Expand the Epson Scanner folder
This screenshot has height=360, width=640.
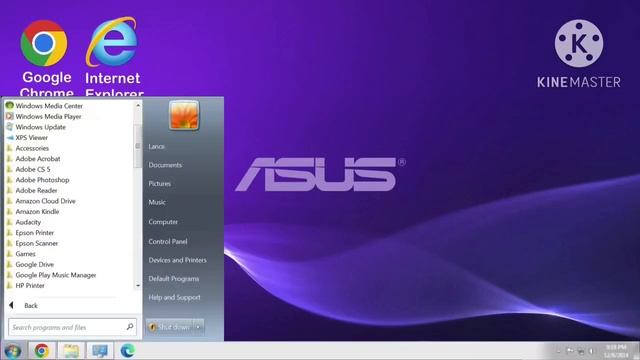tap(33, 243)
